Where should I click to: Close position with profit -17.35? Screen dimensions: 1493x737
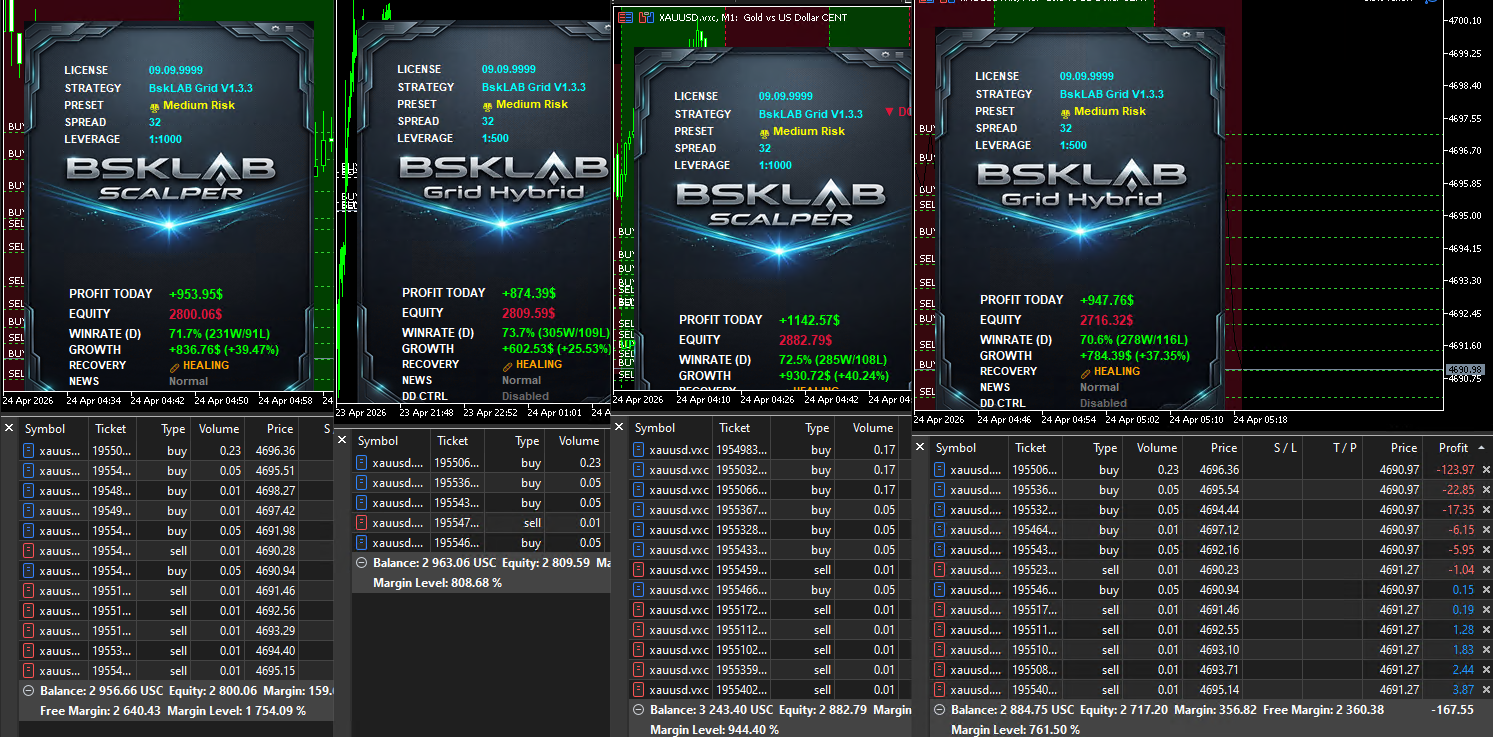(x=1485, y=510)
